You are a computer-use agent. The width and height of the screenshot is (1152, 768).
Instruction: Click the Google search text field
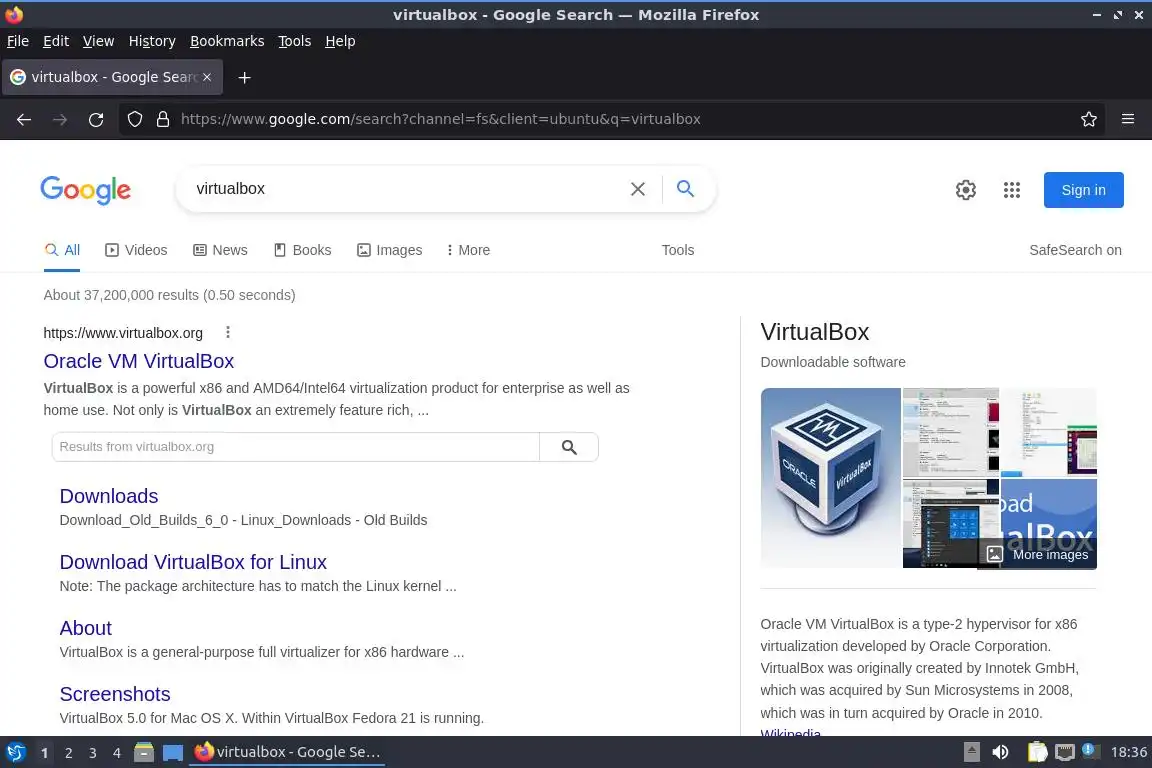[x=404, y=189]
